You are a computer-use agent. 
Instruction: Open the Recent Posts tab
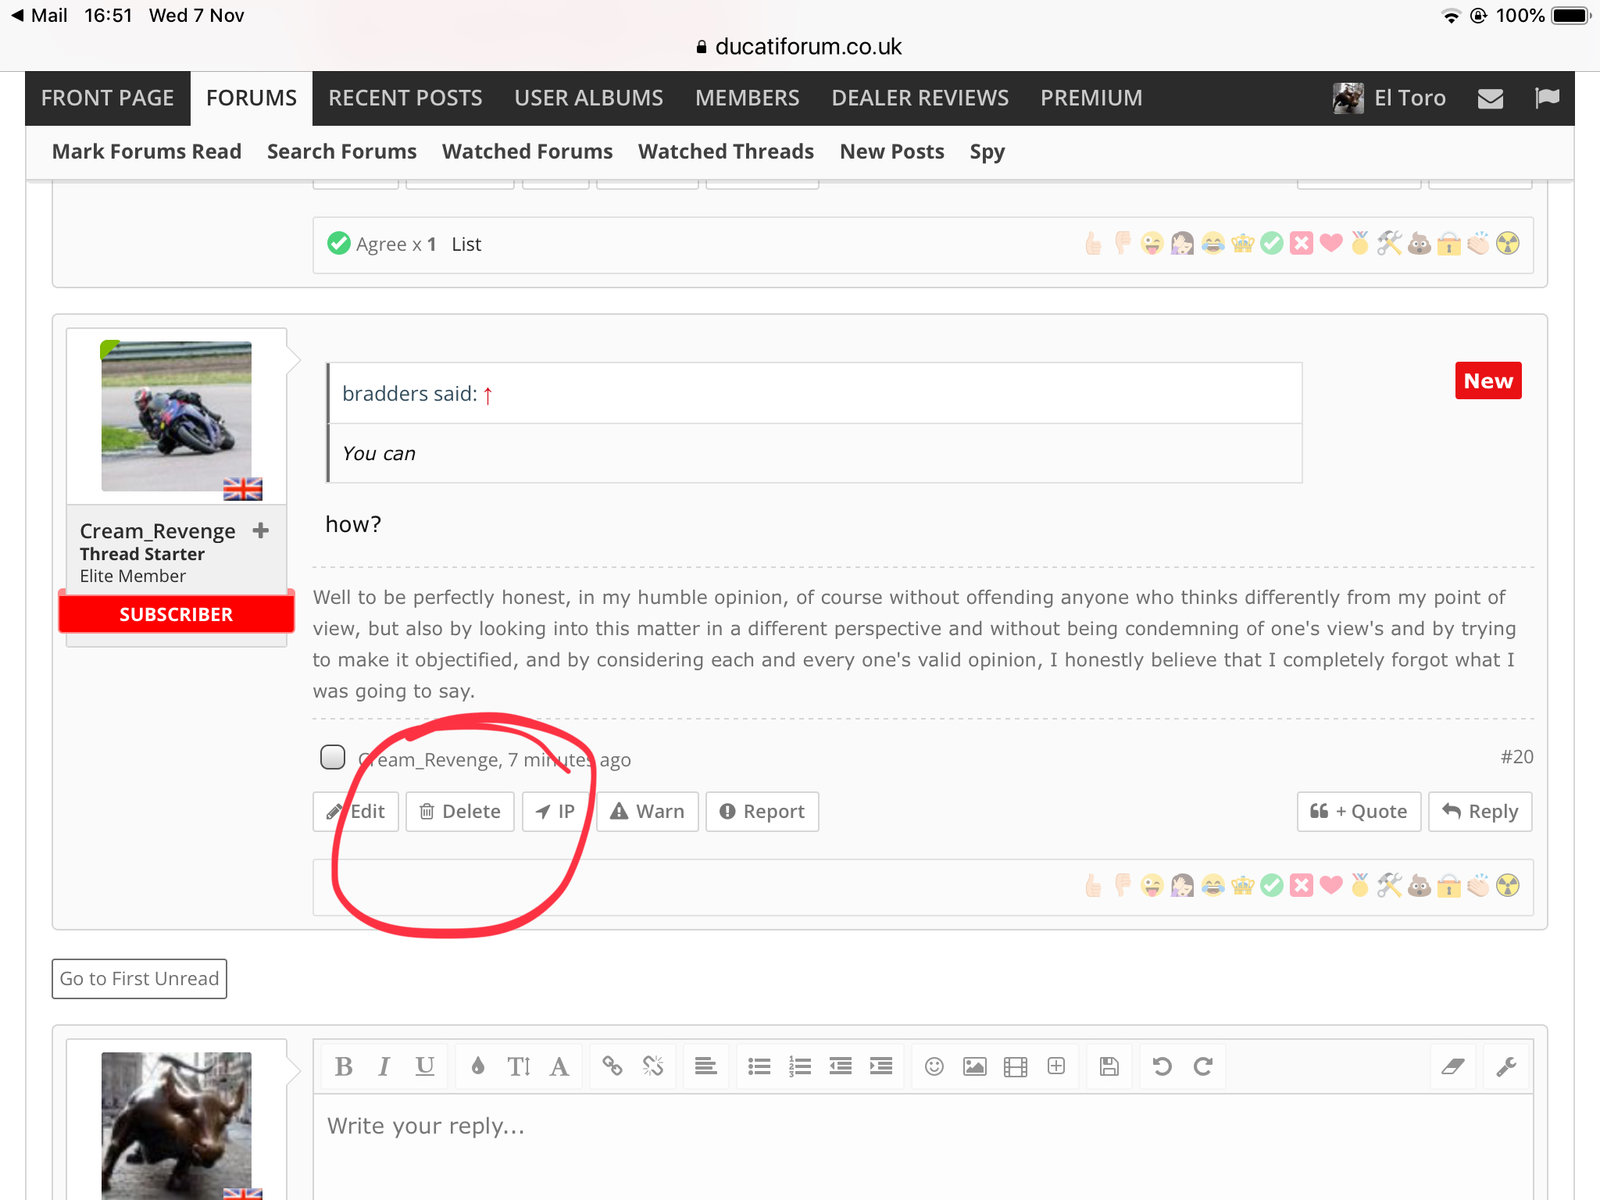click(x=405, y=98)
